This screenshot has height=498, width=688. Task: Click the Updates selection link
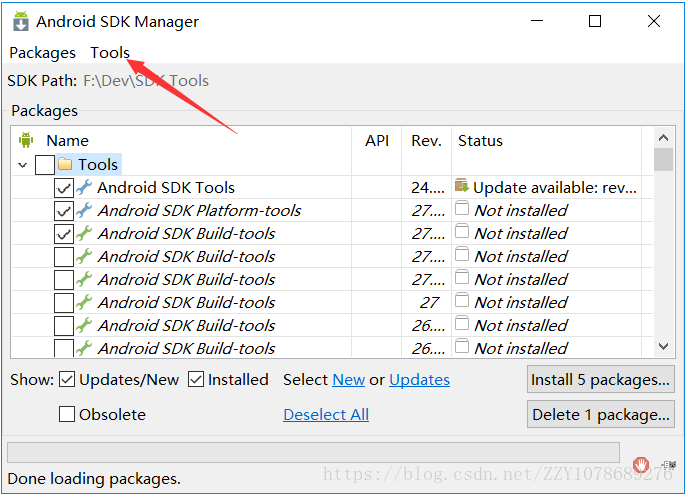(x=419, y=380)
